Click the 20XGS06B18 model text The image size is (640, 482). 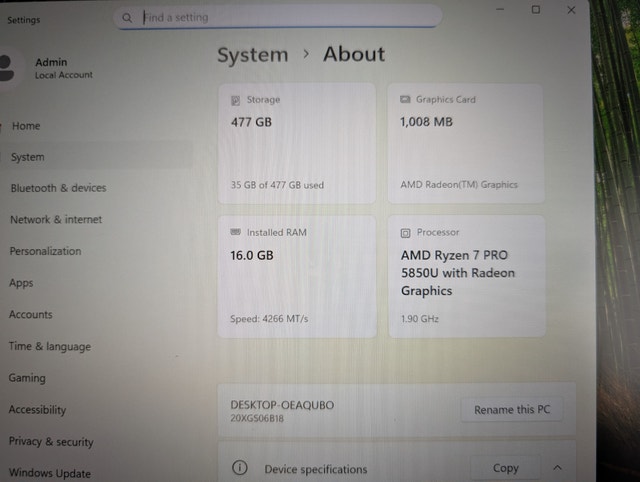[x=257, y=418]
